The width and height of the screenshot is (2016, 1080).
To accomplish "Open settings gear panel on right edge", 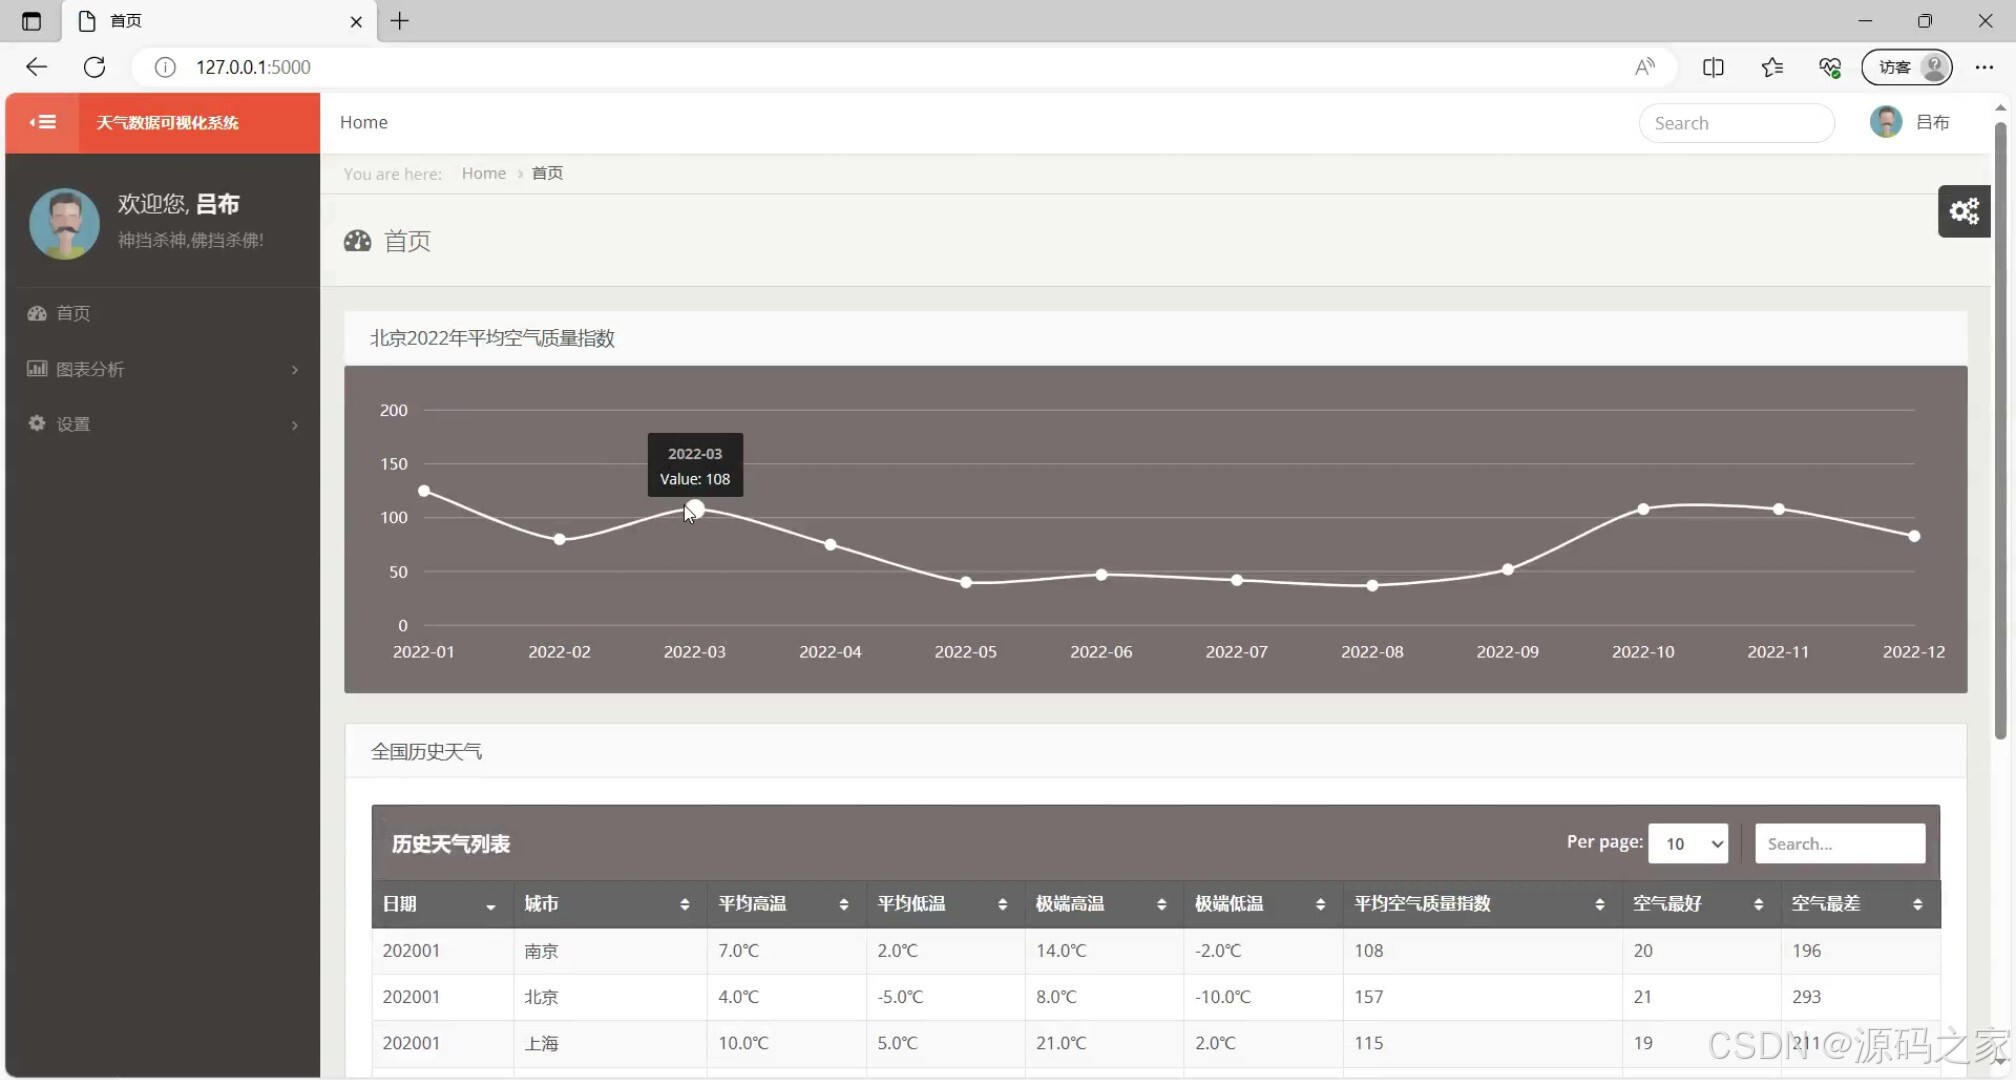I will (x=1963, y=211).
